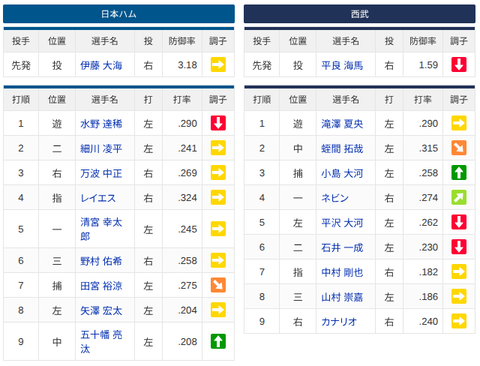Open ネビン player page
The height and width of the screenshot is (366, 480).
click(335, 198)
